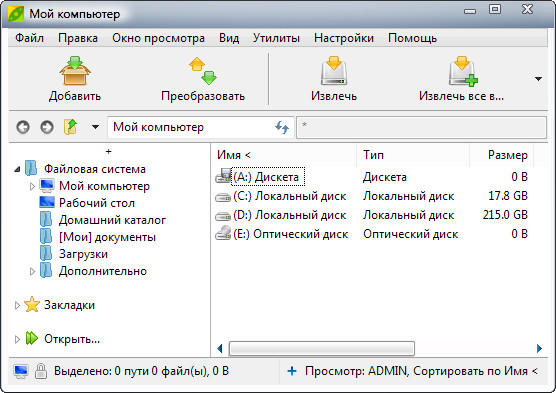Click the Извлечь extract icon

pos(334,71)
